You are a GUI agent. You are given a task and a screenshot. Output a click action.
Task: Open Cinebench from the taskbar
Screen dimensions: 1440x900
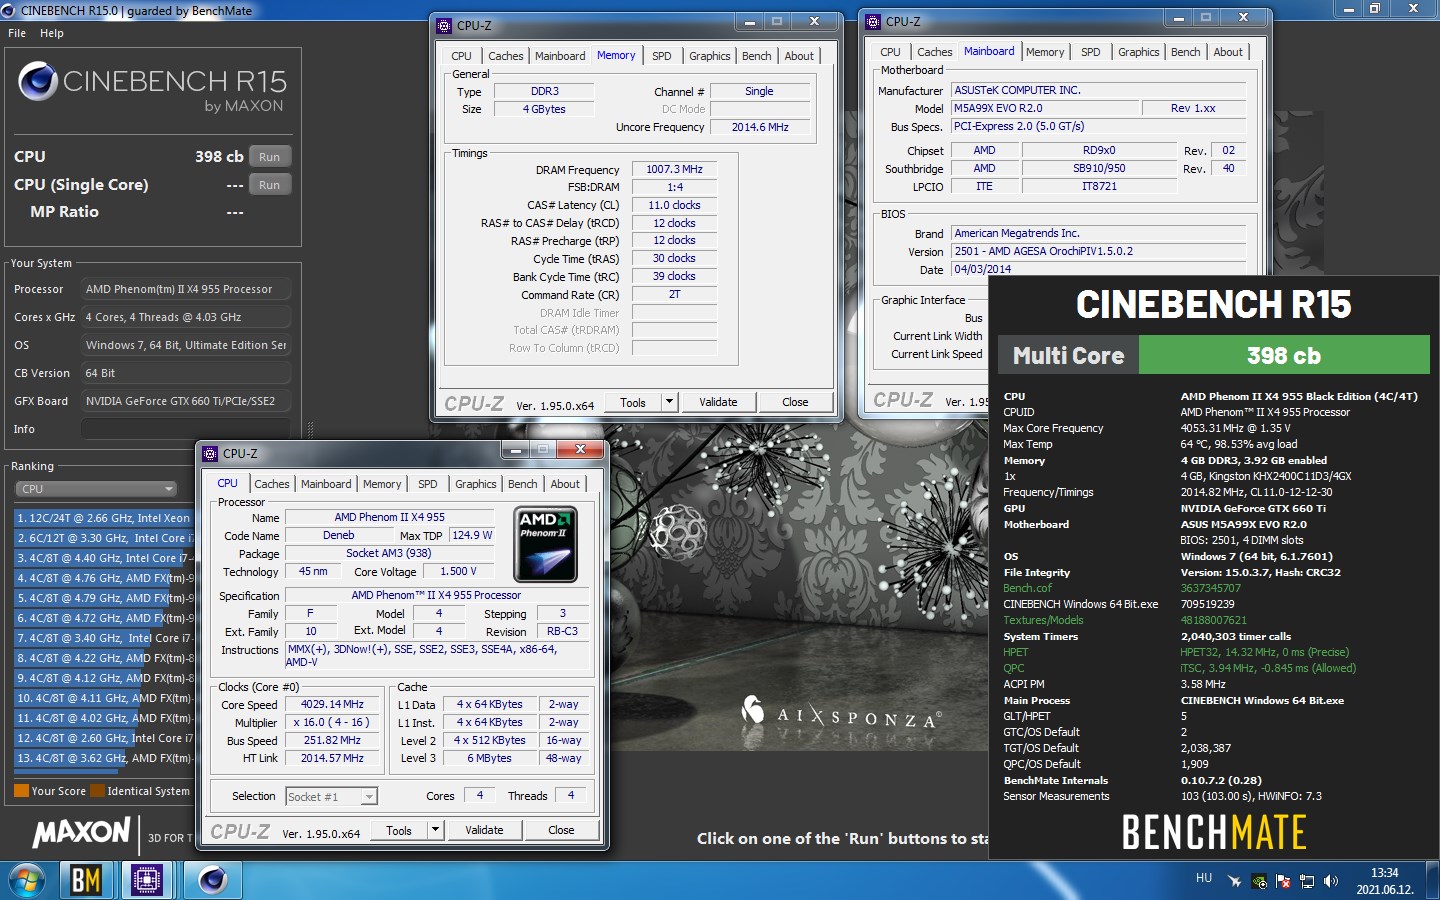(x=212, y=880)
